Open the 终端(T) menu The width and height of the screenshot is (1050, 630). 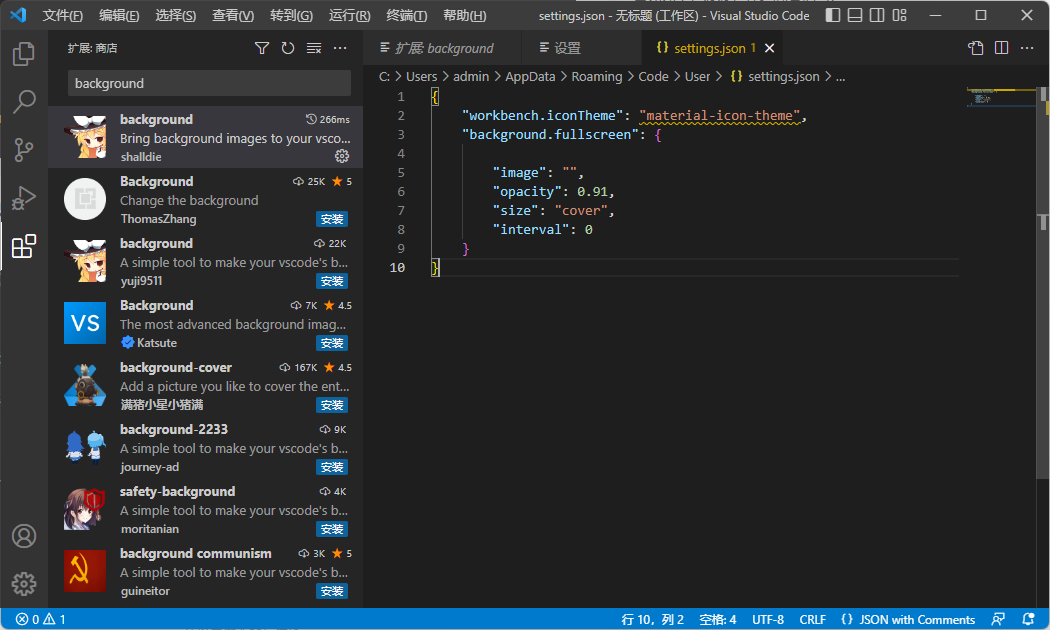[x=406, y=15]
